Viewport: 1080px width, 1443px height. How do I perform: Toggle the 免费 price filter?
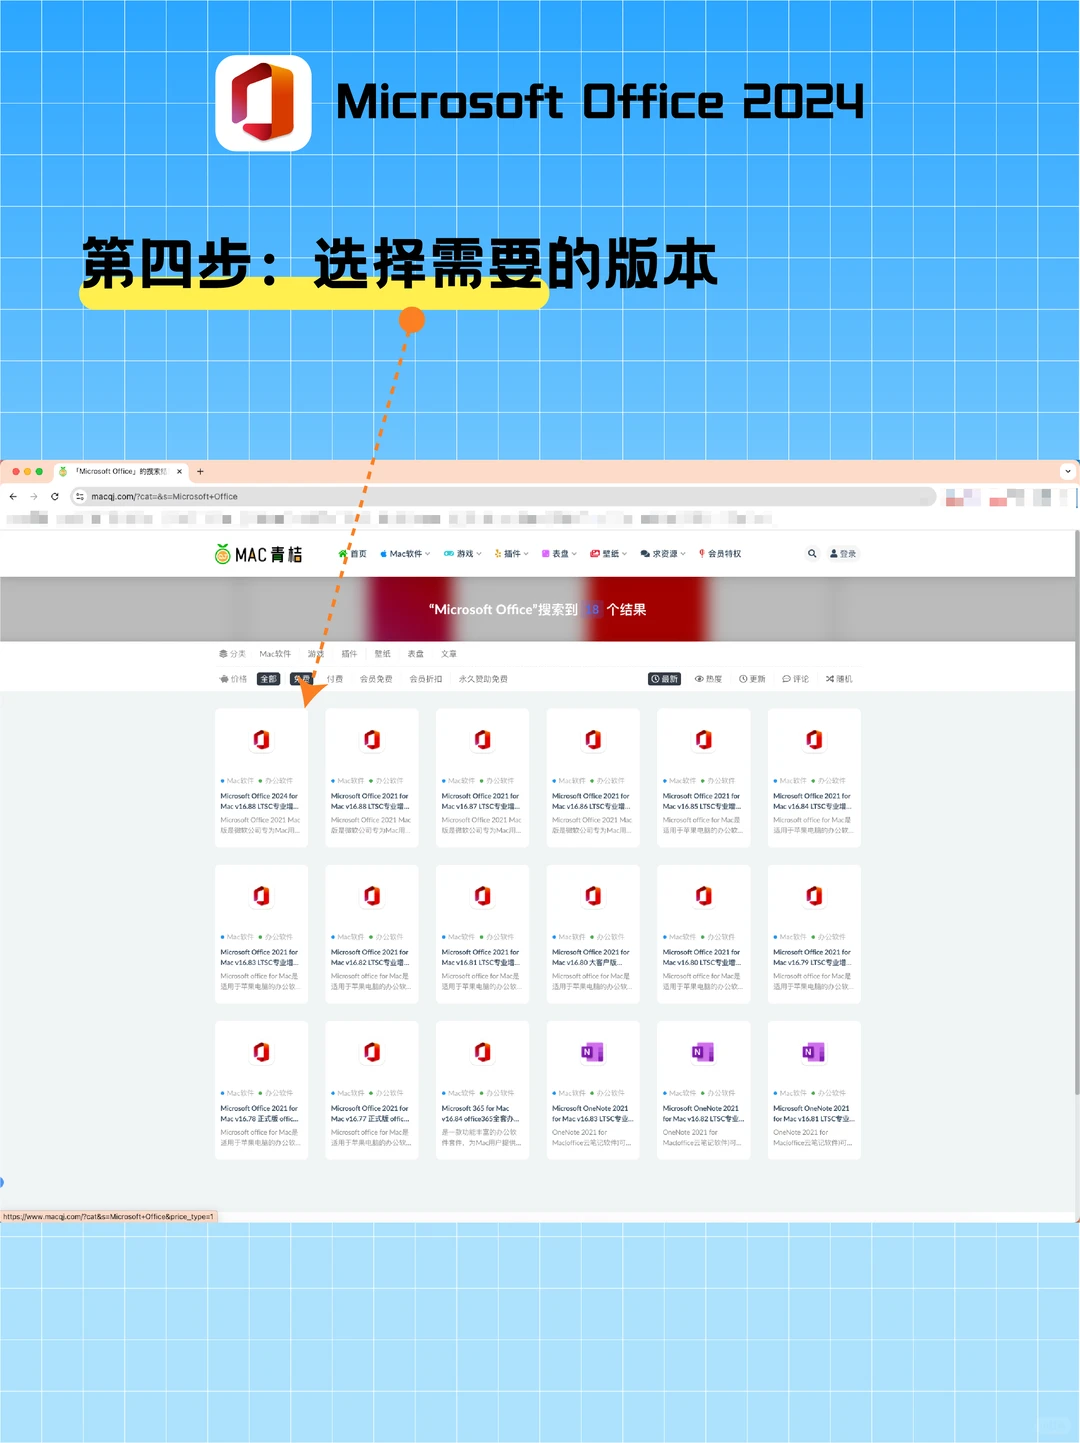pos(299,678)
